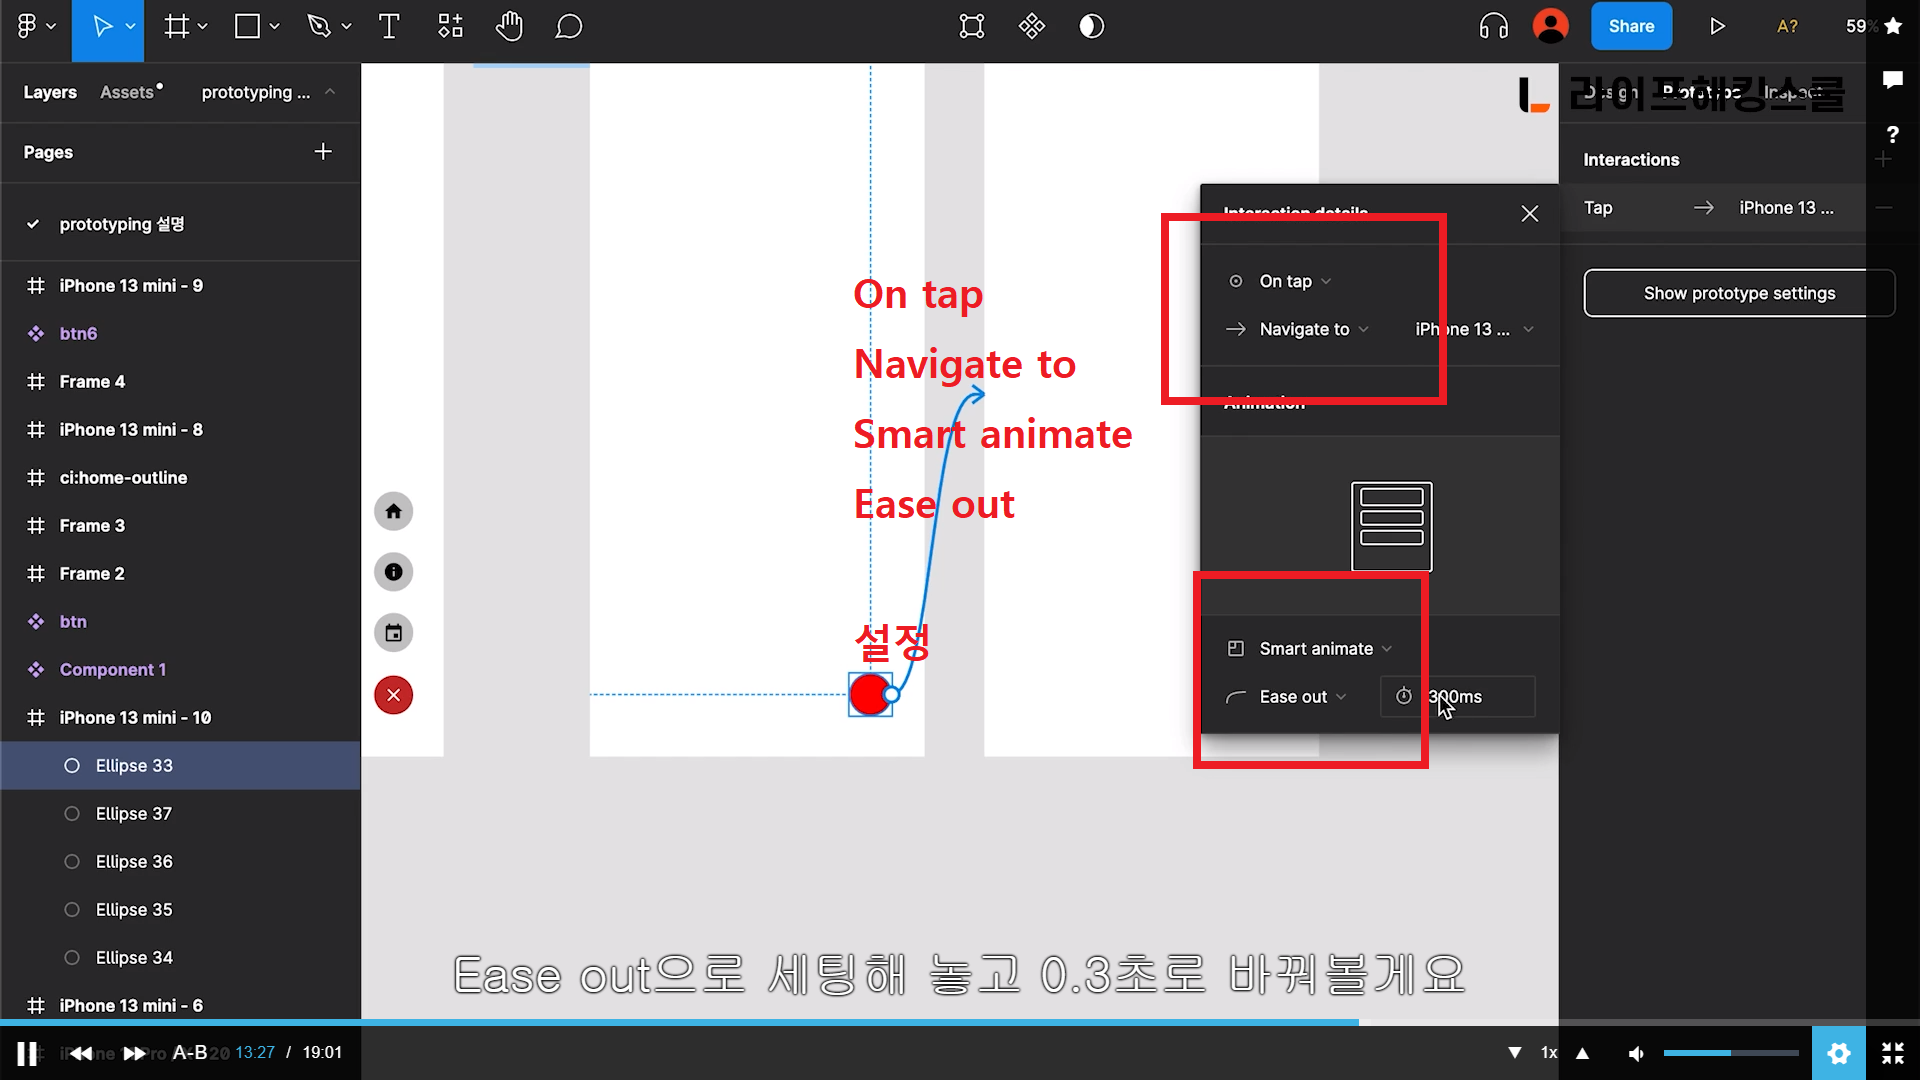
Task: Open the headphones audio icon
Action: pyautogui.click(x=1493, y=27)
